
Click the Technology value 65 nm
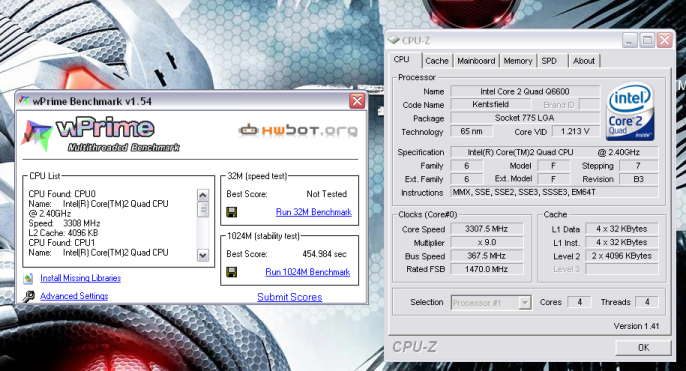[x=471, y=131]
